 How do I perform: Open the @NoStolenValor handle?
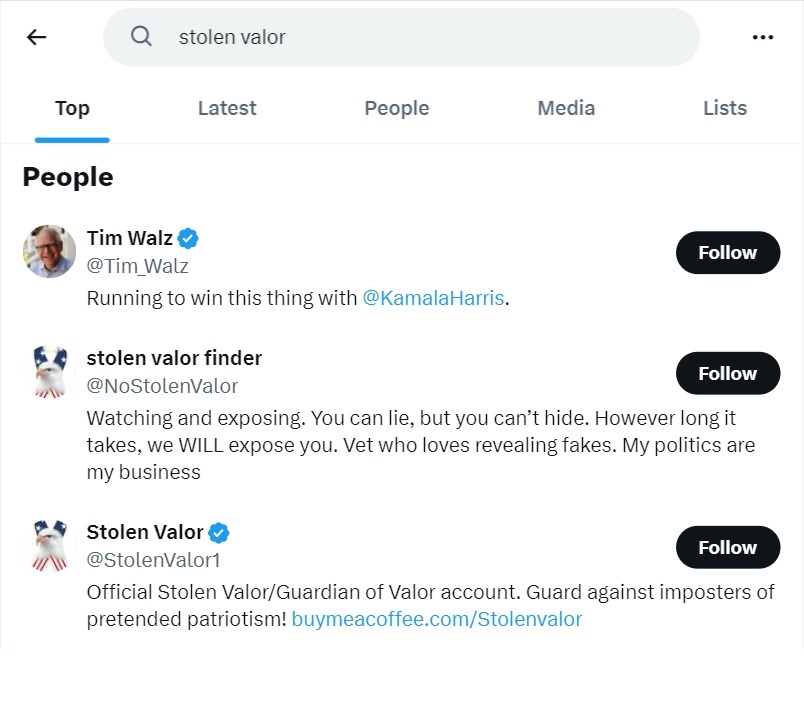click(x=162, y=386)
